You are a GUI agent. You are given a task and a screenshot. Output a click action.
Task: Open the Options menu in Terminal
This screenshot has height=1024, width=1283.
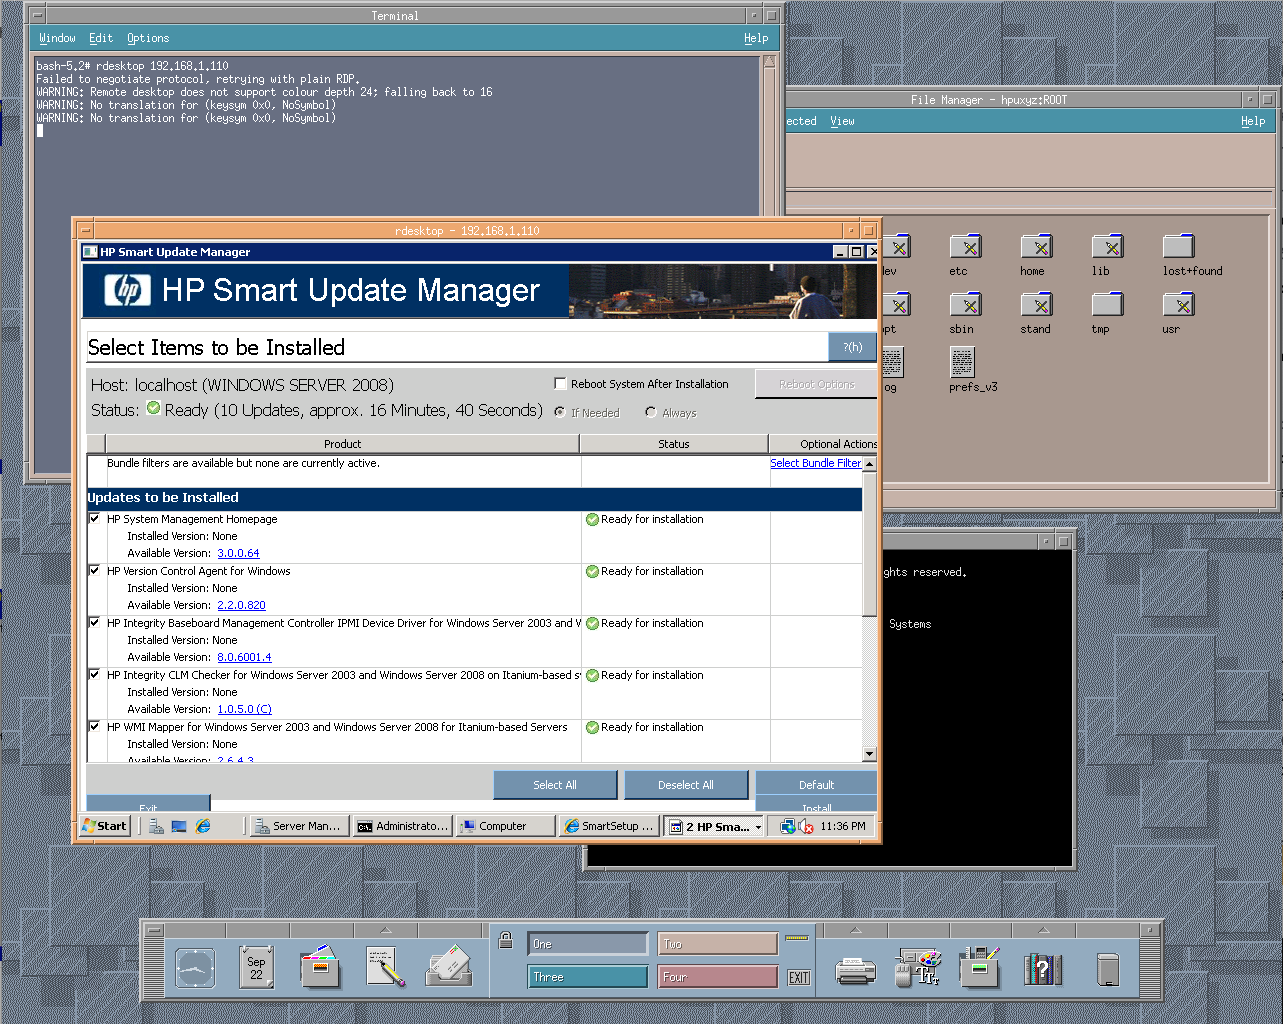(x=148, y=38)
